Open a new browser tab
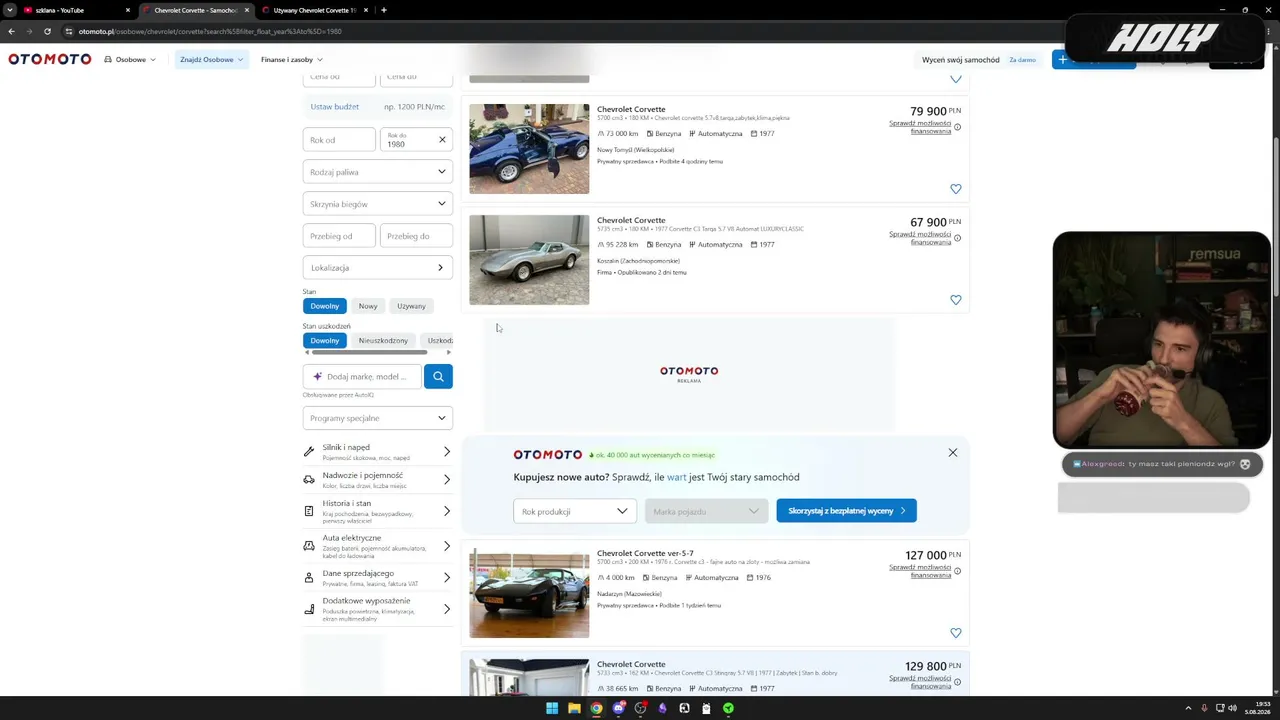Viewport: 1280px width, 720px height. click(384, 10)
